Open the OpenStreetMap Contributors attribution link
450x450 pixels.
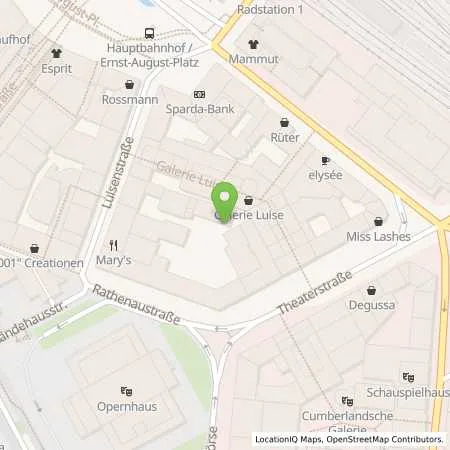click(385, 439)
